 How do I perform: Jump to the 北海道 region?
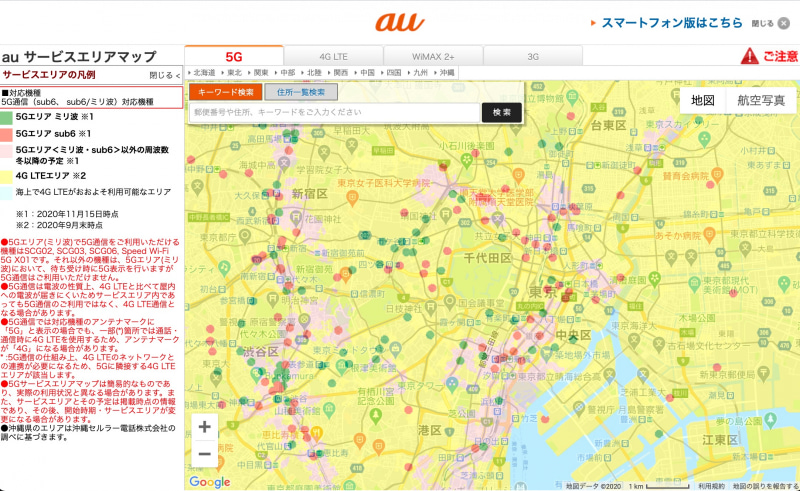click(202, 72)
